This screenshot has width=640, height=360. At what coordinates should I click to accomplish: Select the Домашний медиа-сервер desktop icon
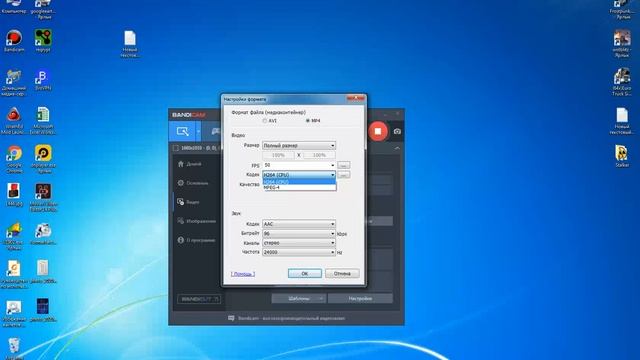[13, 83]
